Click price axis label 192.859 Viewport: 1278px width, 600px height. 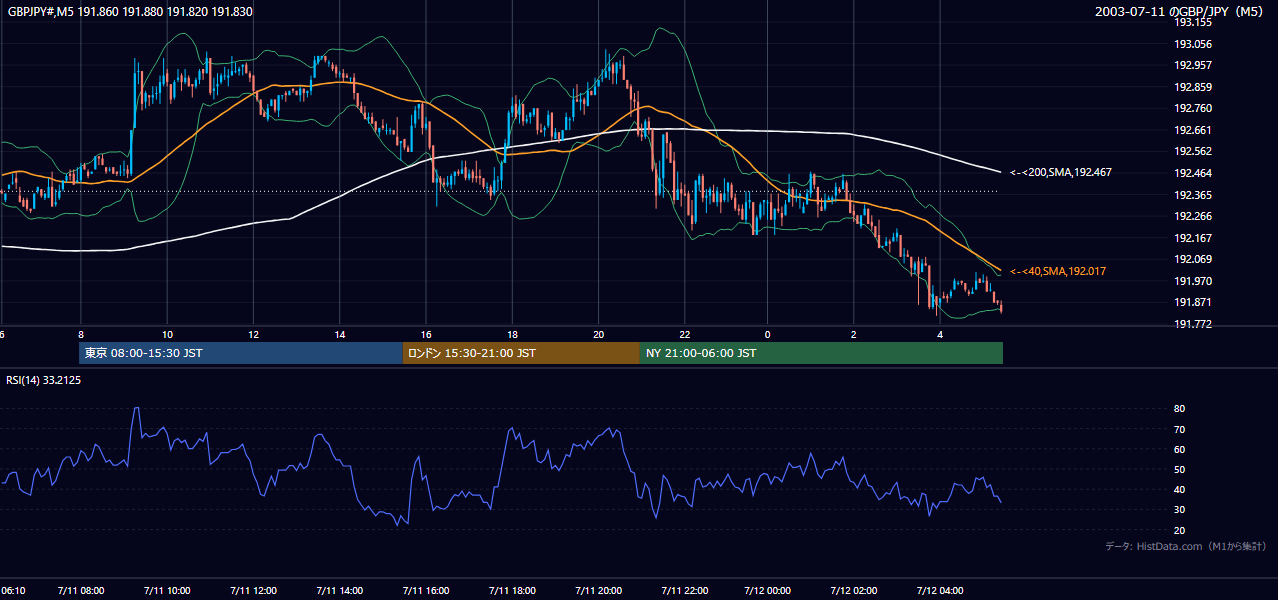1193,87
